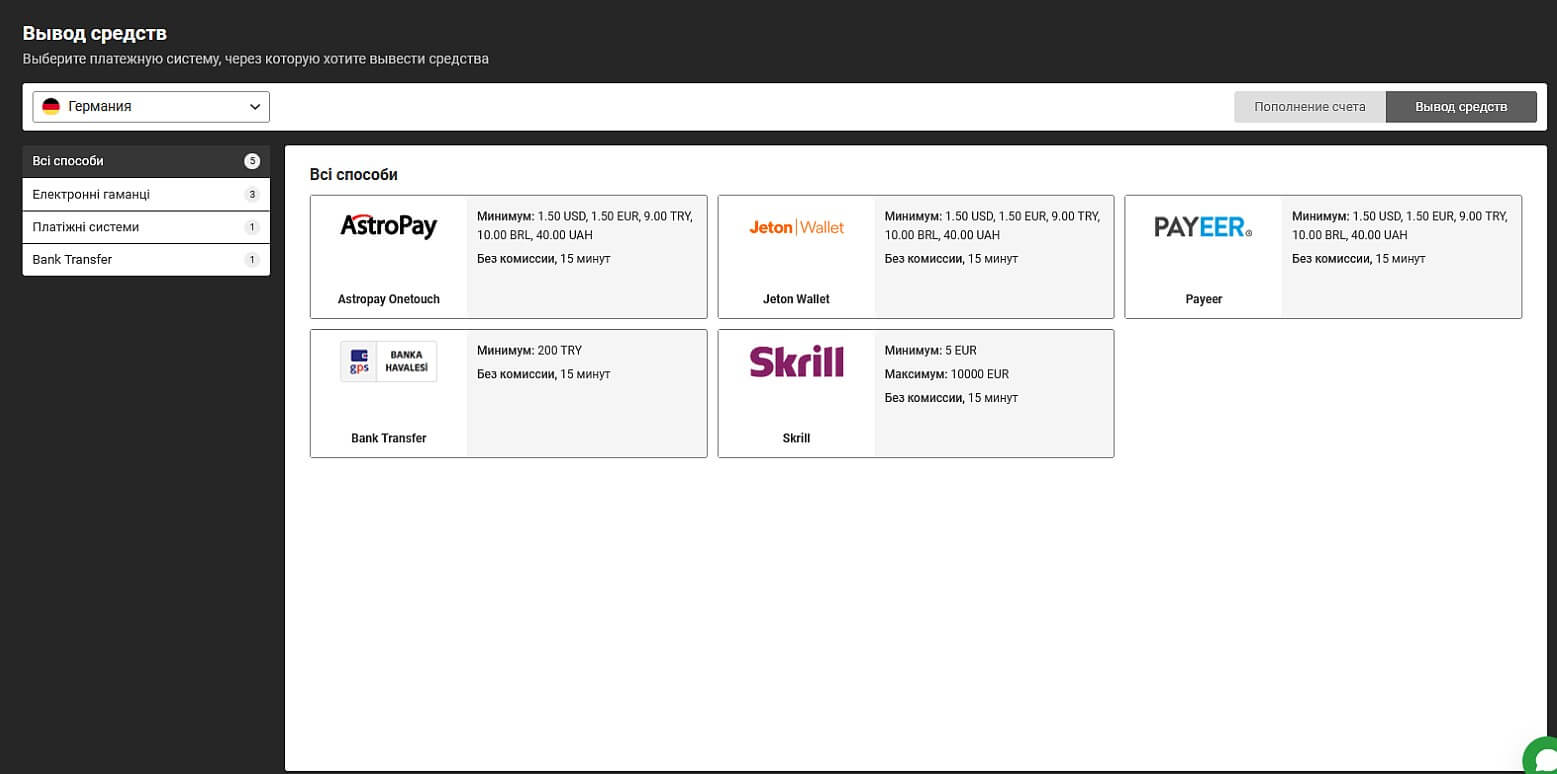Screen dimensions: 1557x774
Task: Click count badge 3 beside Електронні гаманці
Action: coord(252,194)
